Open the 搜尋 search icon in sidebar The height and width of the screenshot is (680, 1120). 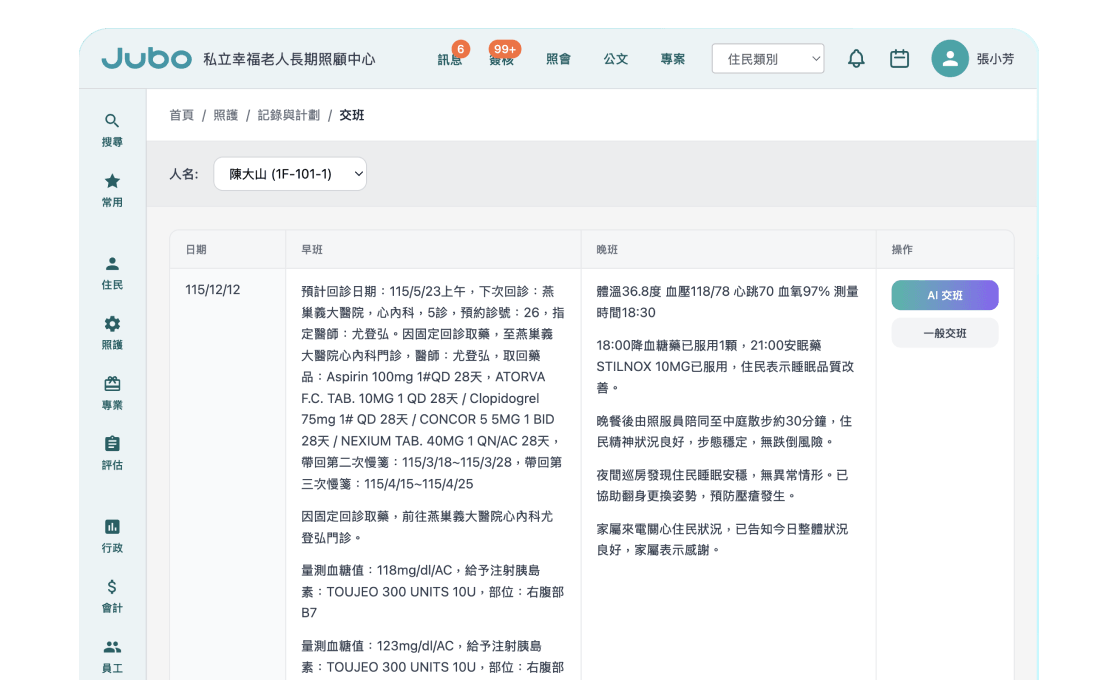[x=112, y=121]
